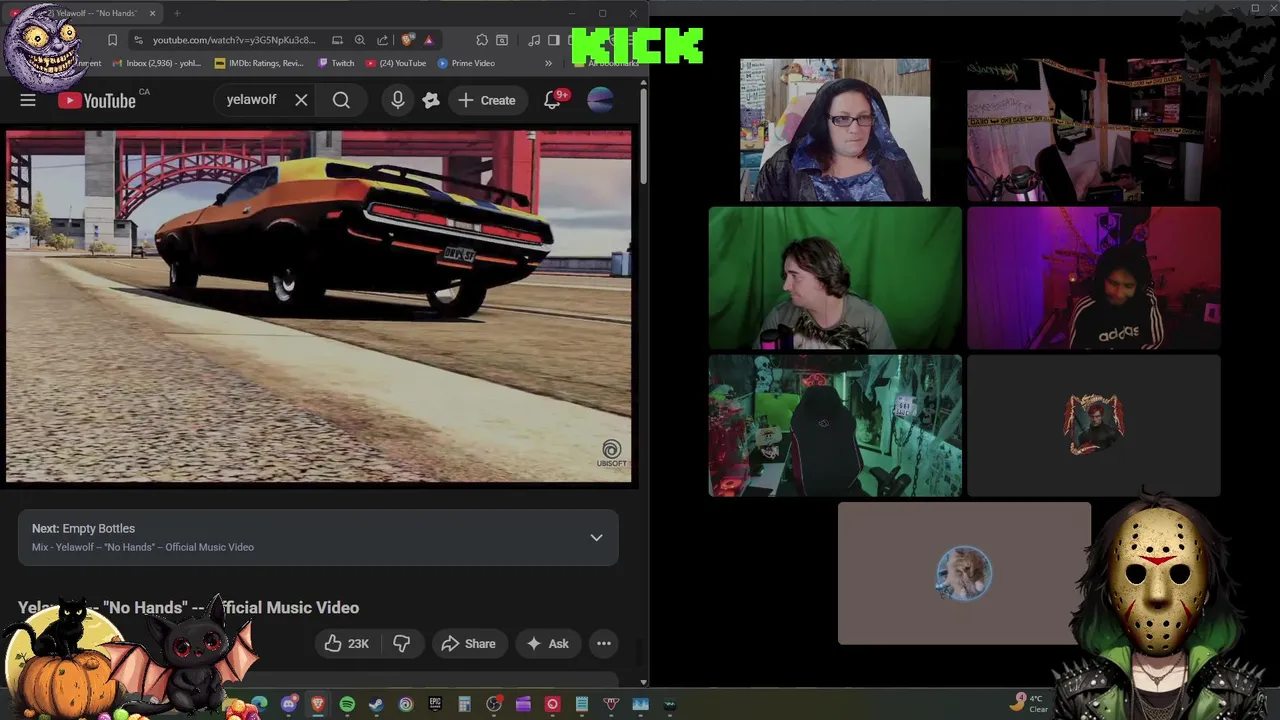Image resolution: width=1280 pixels, height=720 pixels.
Task: Open the IMDb: Ratings bookmark
Action: pyautogui.click(x=259, y=63)
